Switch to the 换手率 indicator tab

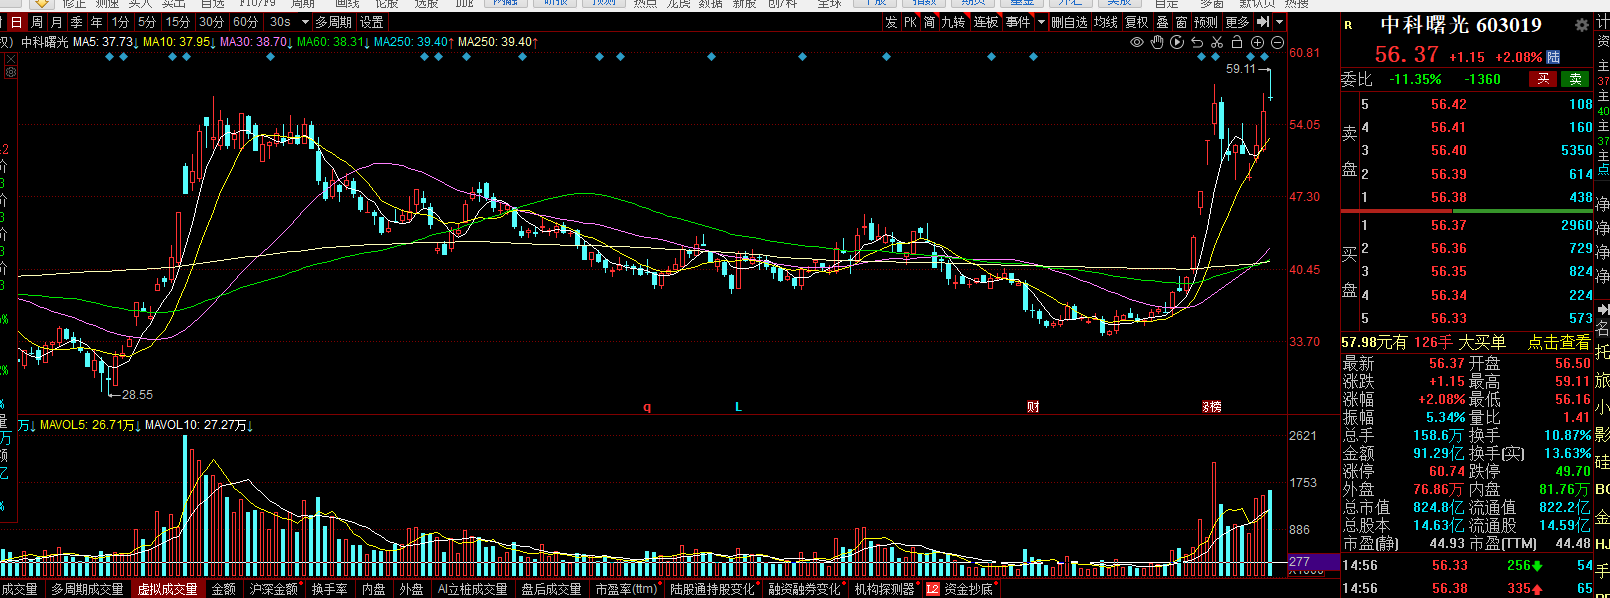point(329,589)
